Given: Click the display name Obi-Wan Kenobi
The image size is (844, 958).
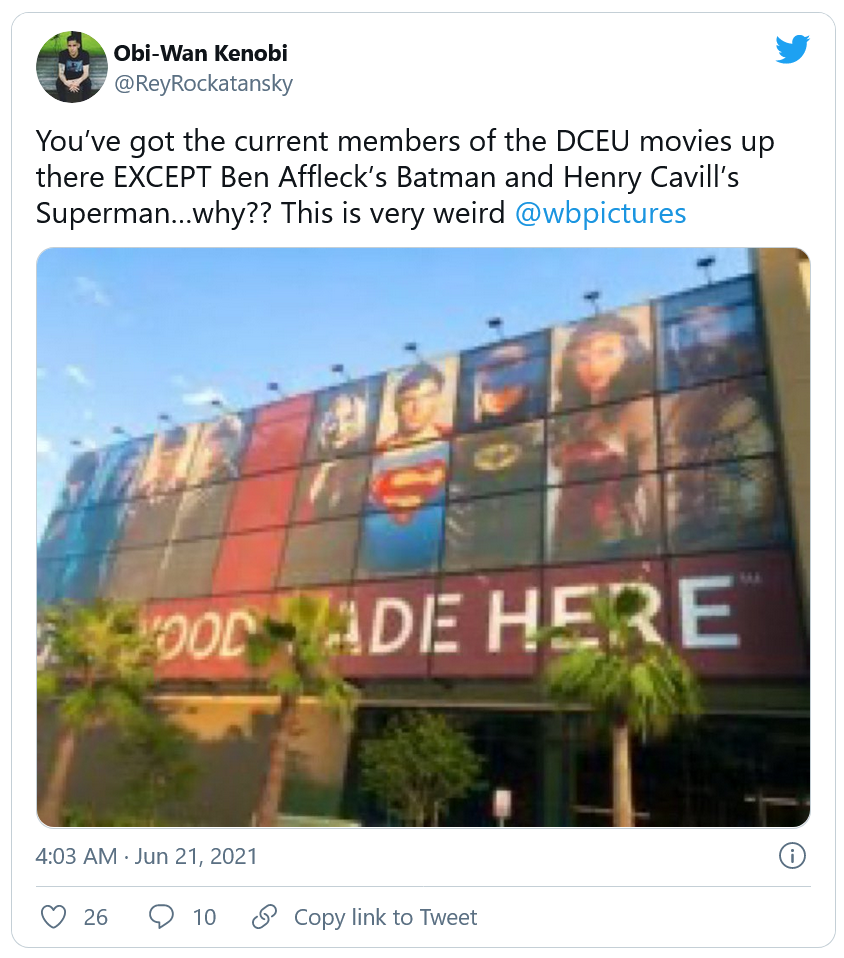Looking at the screenshot, I should coord(200,53).
